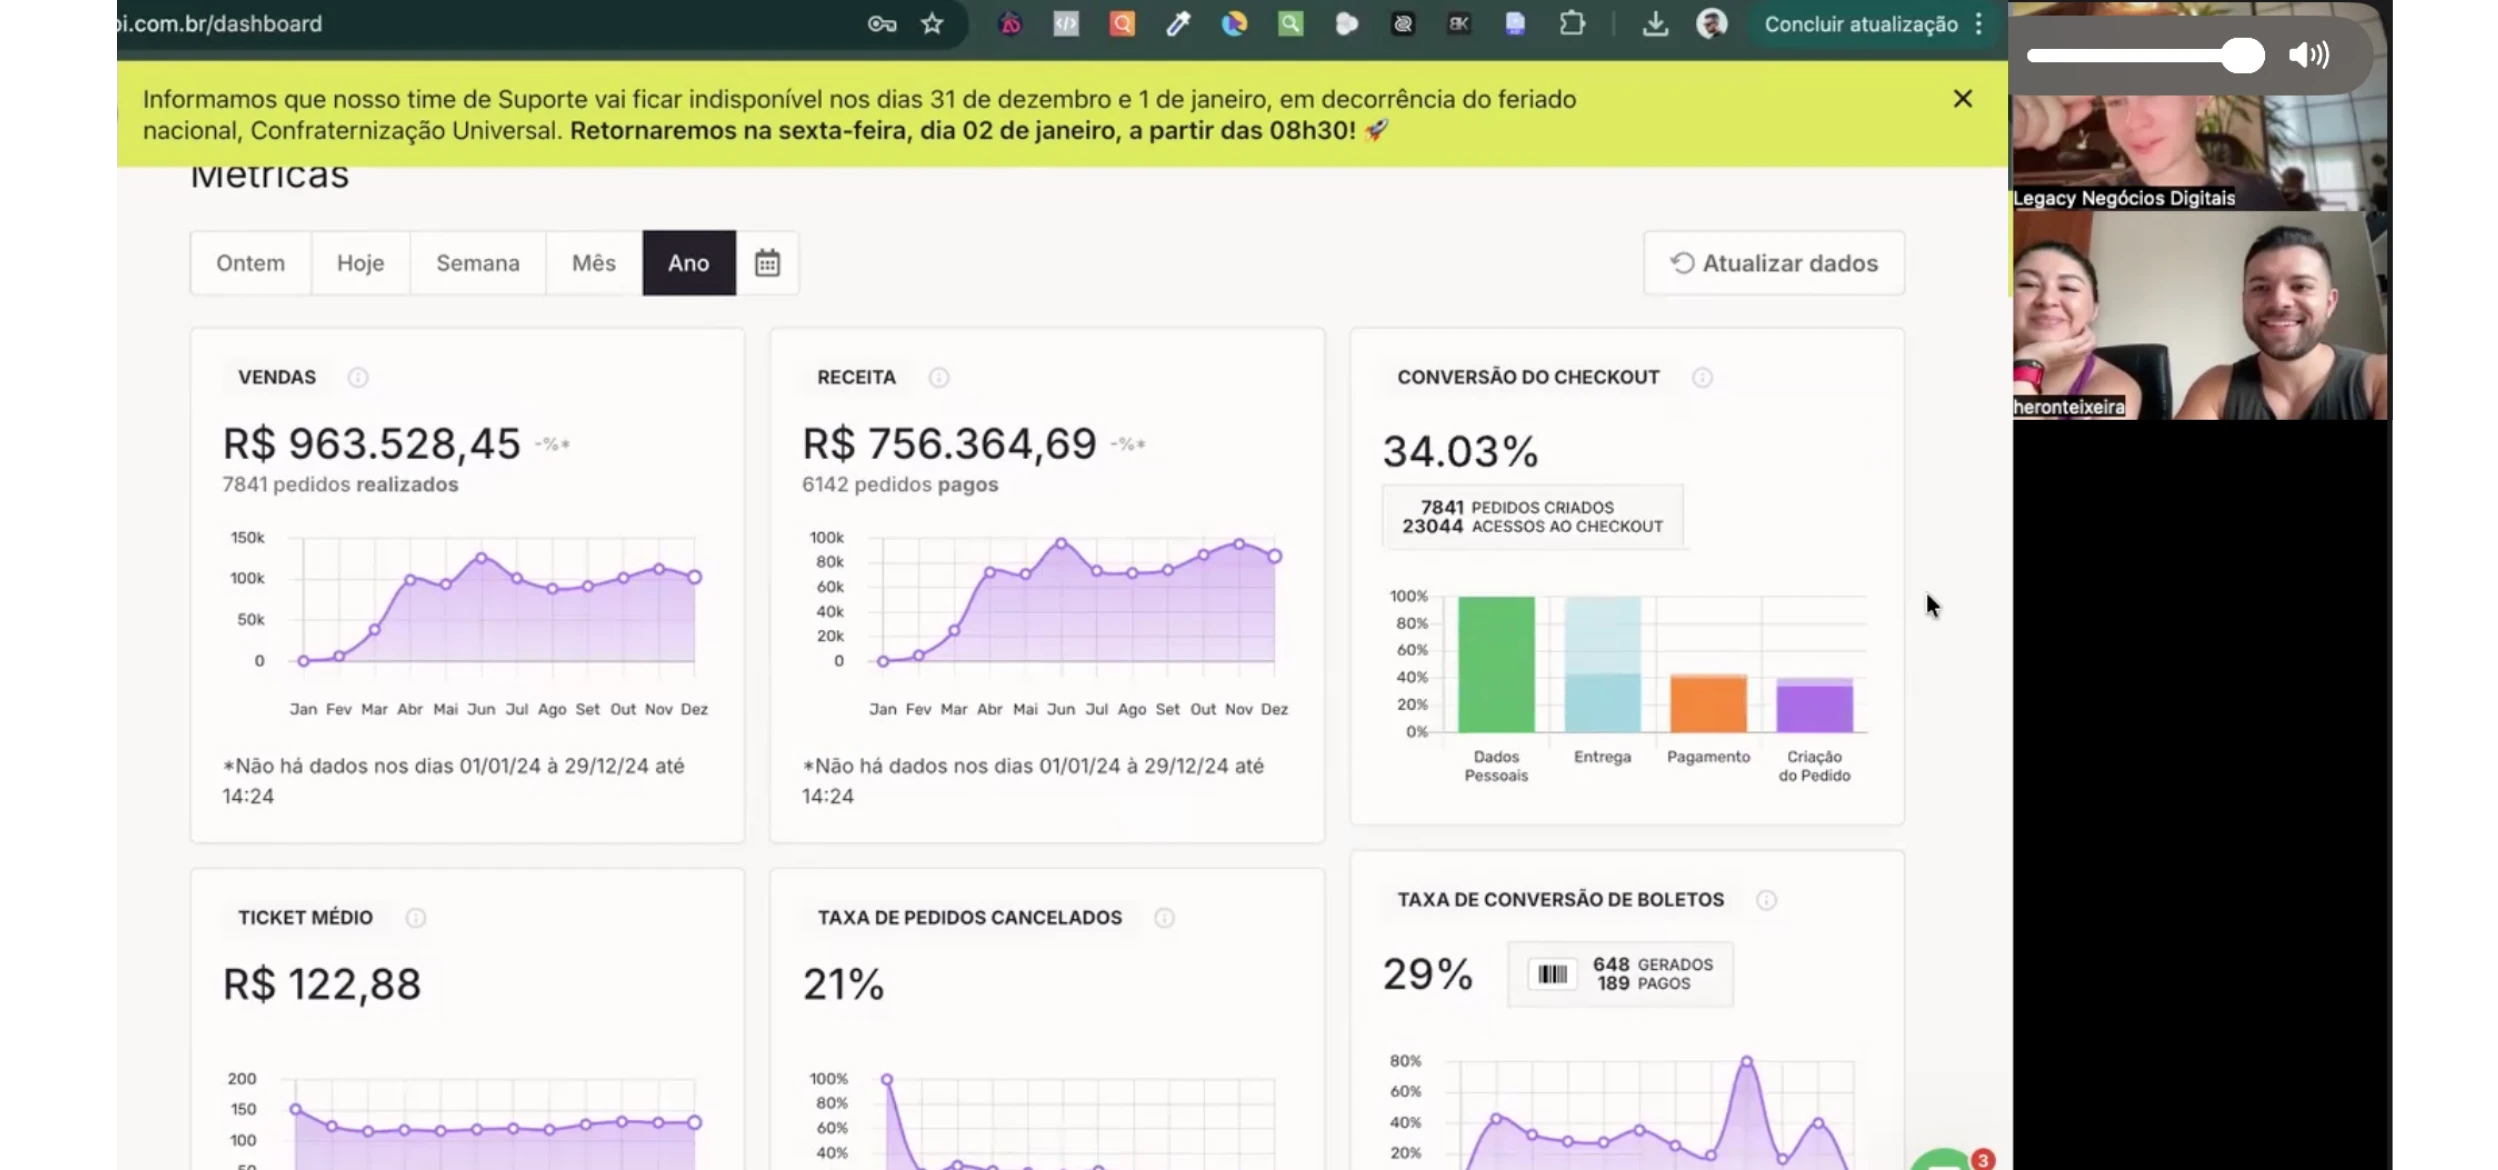The width and height of the screenshot is (2498, 1170).
Task: Select the Ontem period tab
Action: [x=251, y=263]
